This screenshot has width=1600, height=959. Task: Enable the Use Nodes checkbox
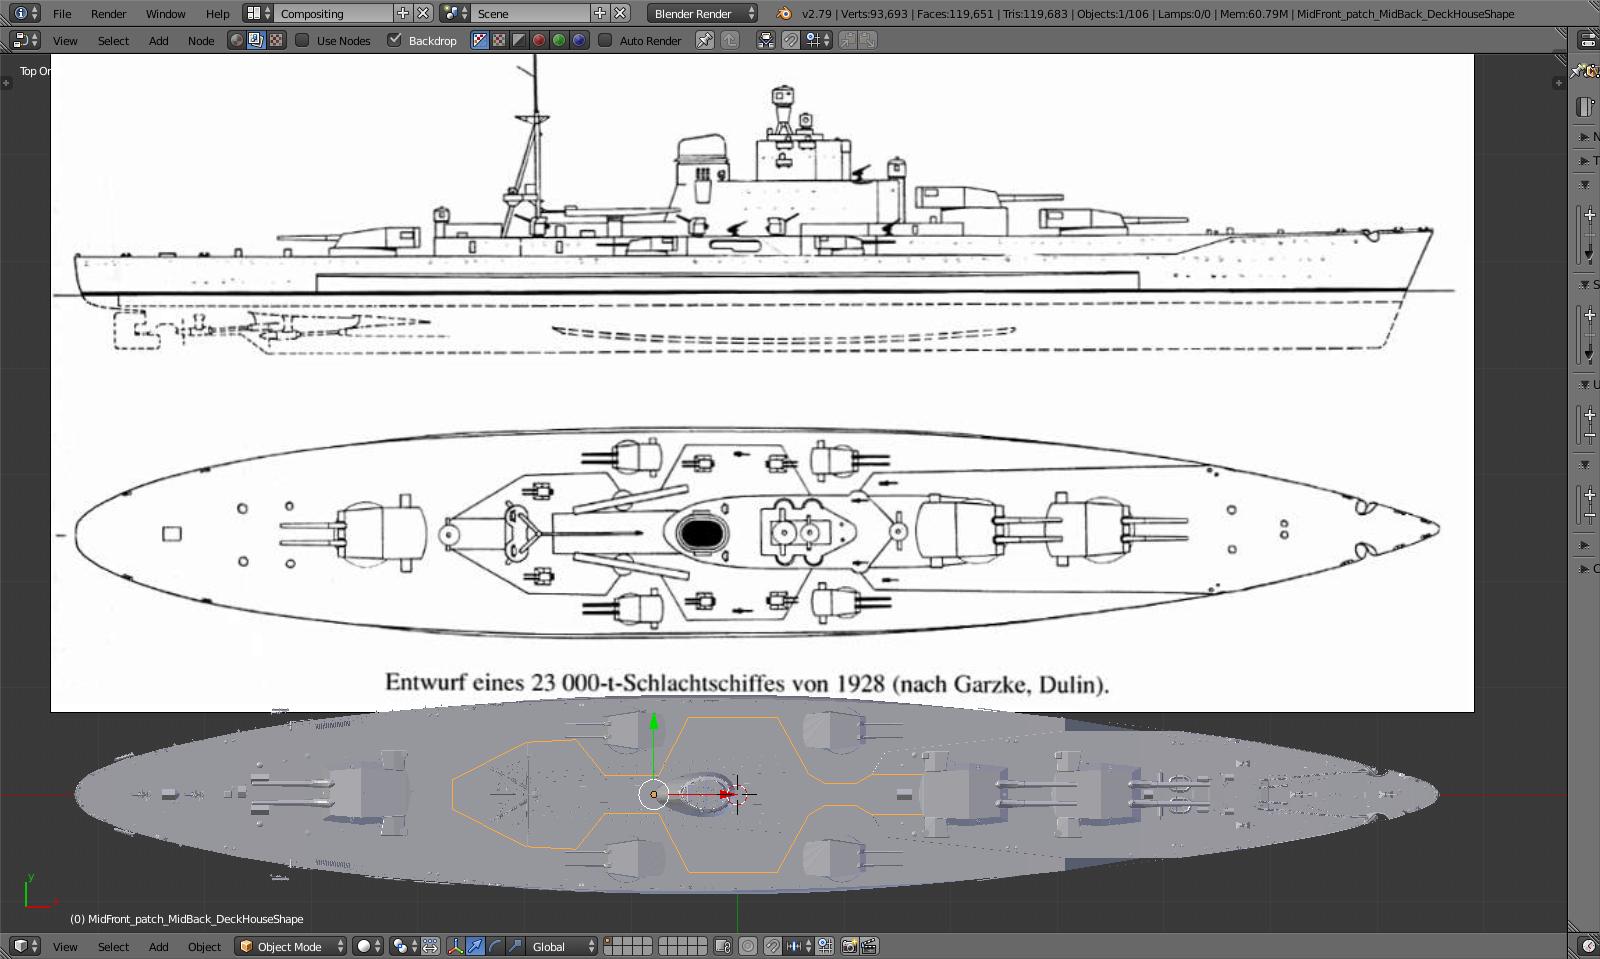tap(302, 40)
